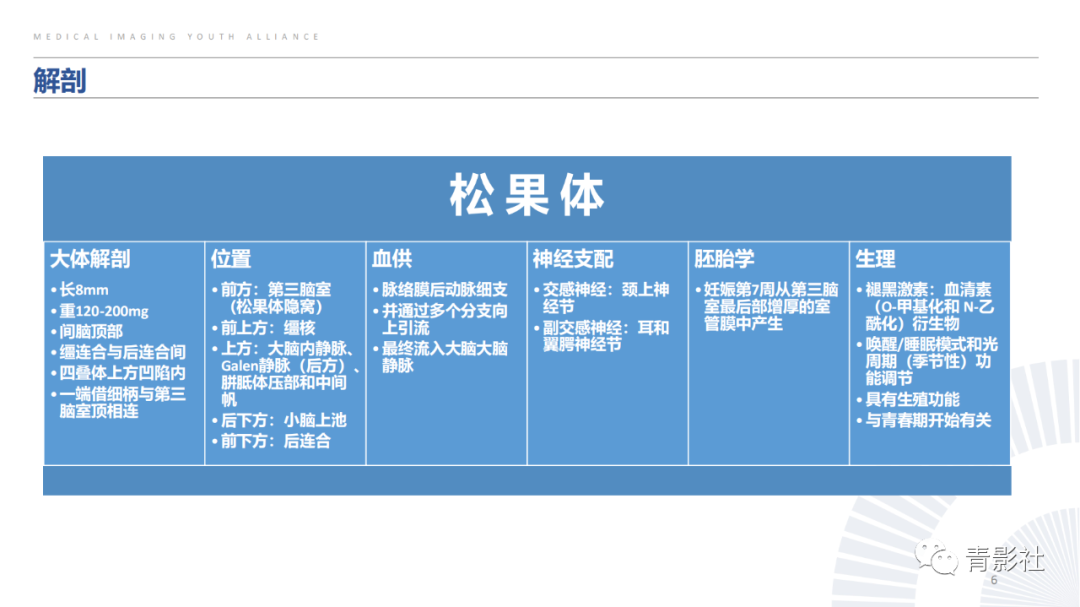Select the 神经支配 column header

coord(573,259)
